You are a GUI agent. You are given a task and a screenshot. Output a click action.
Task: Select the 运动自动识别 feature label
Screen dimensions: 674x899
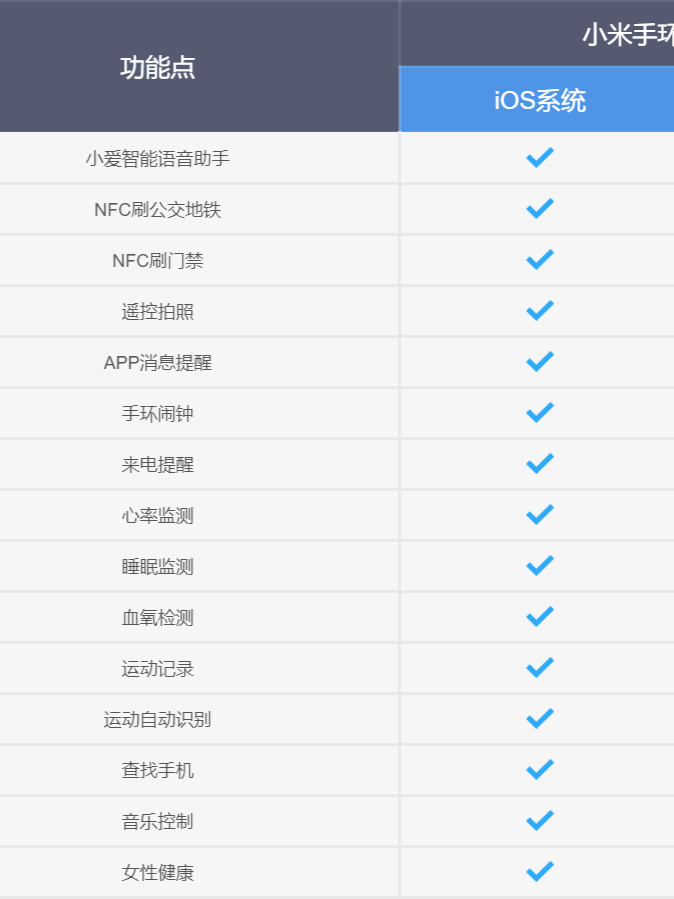pos(158,720)
